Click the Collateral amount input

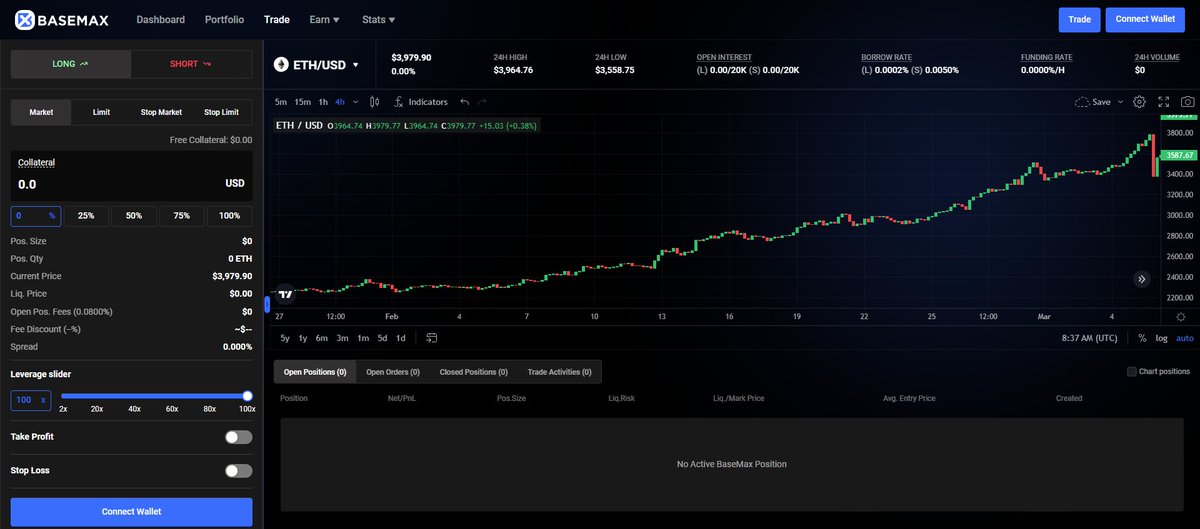131,184
